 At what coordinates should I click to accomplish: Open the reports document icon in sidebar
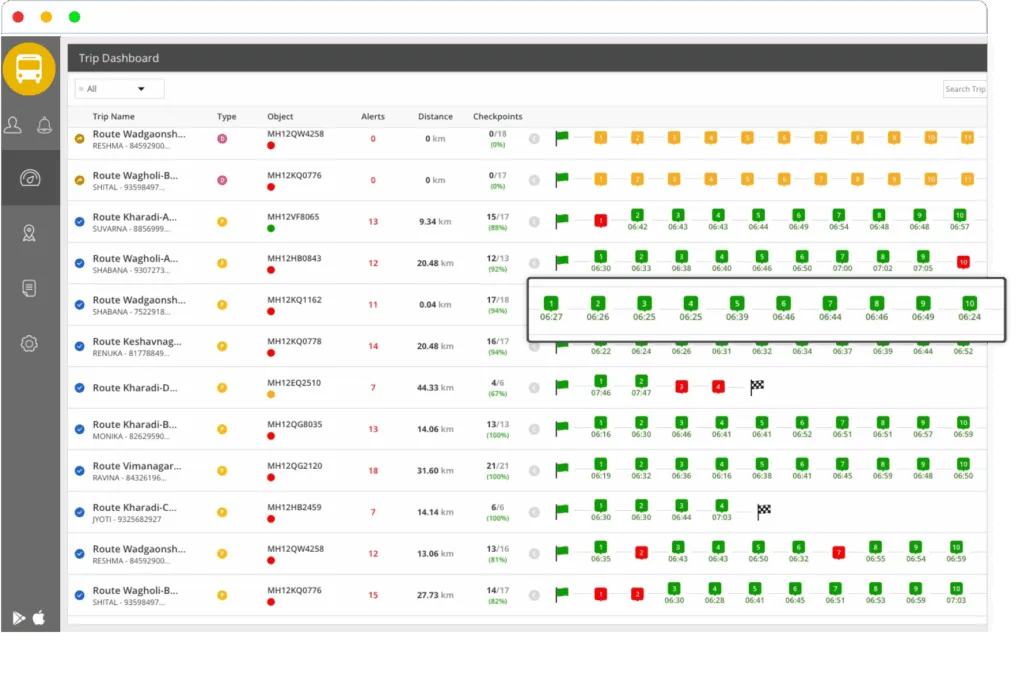(x=29, y=288)
